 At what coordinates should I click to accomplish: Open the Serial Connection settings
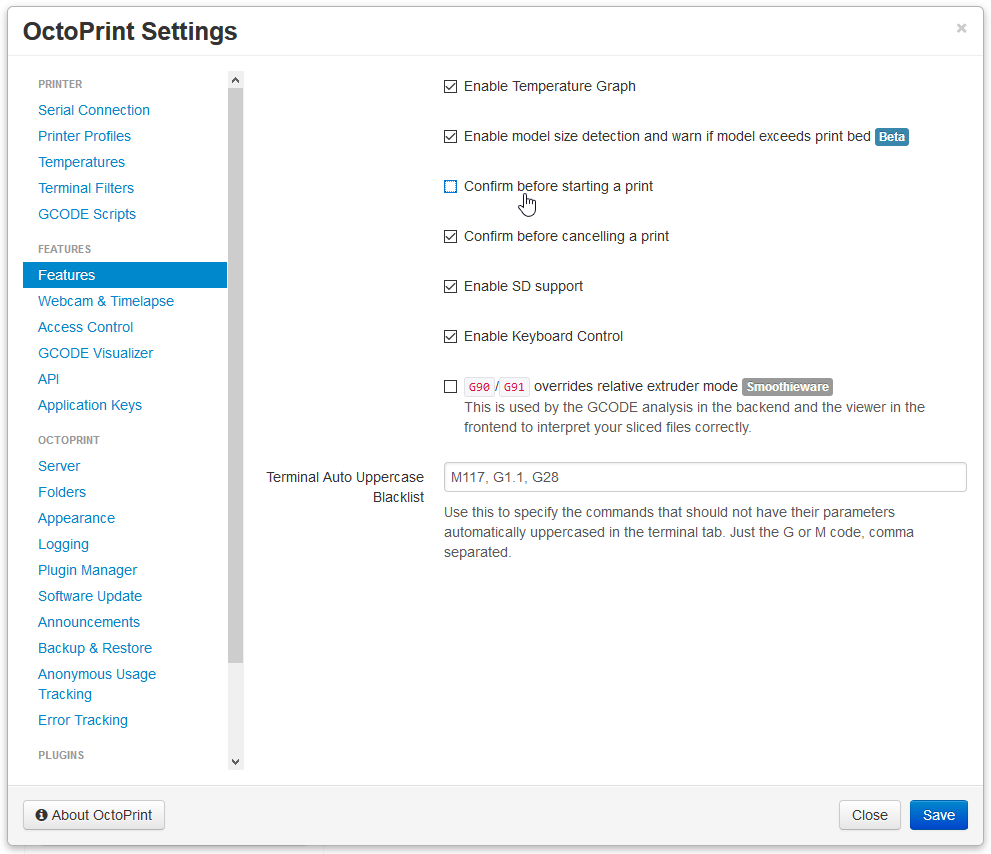coord(93,110)
